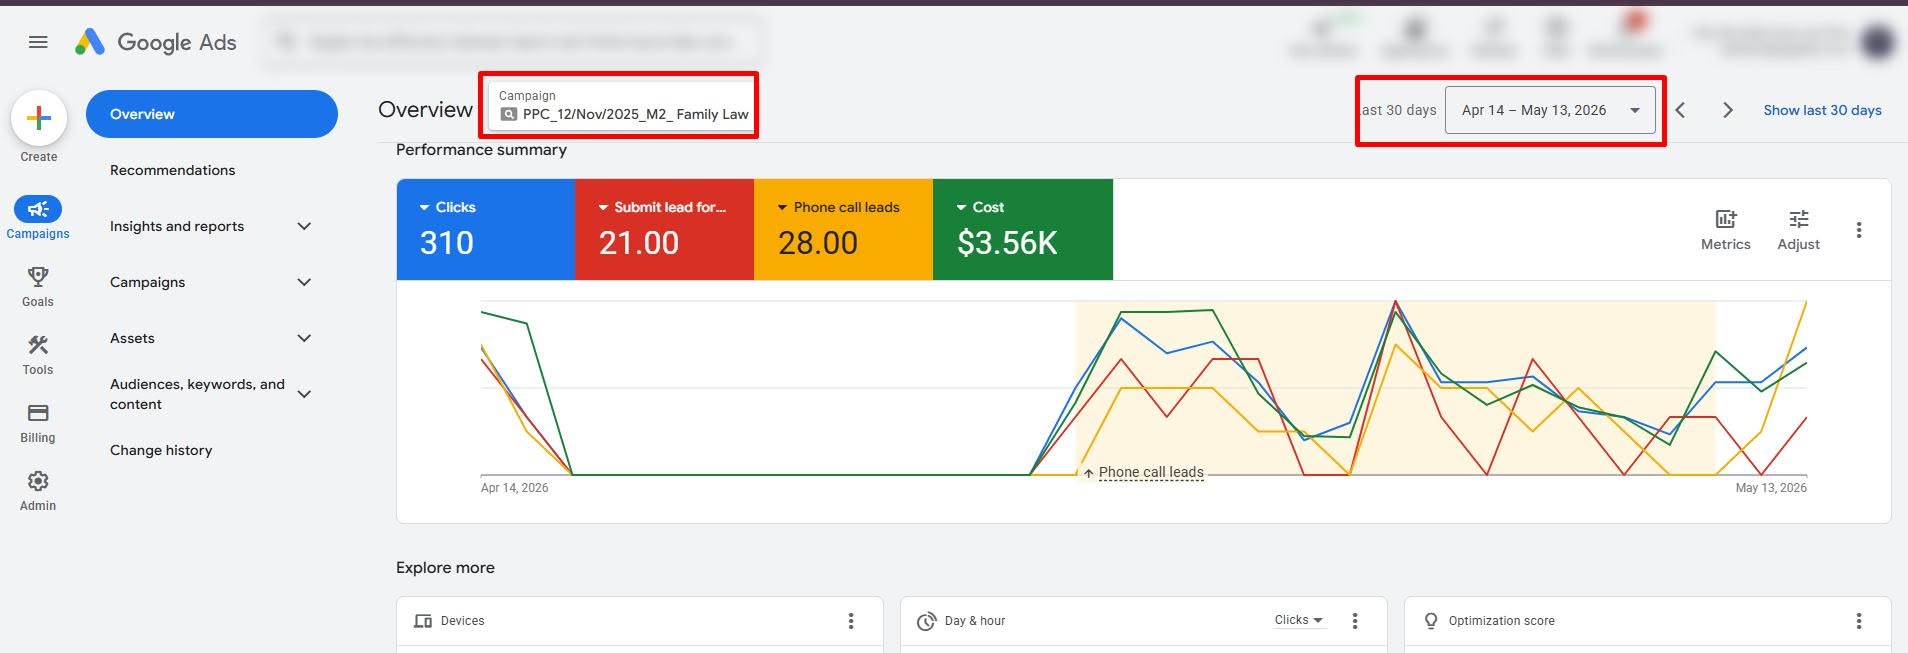Change the Clicks metric dropdown tile
Viewport: 1908px width, 653px height.
(x=485, y=229)
